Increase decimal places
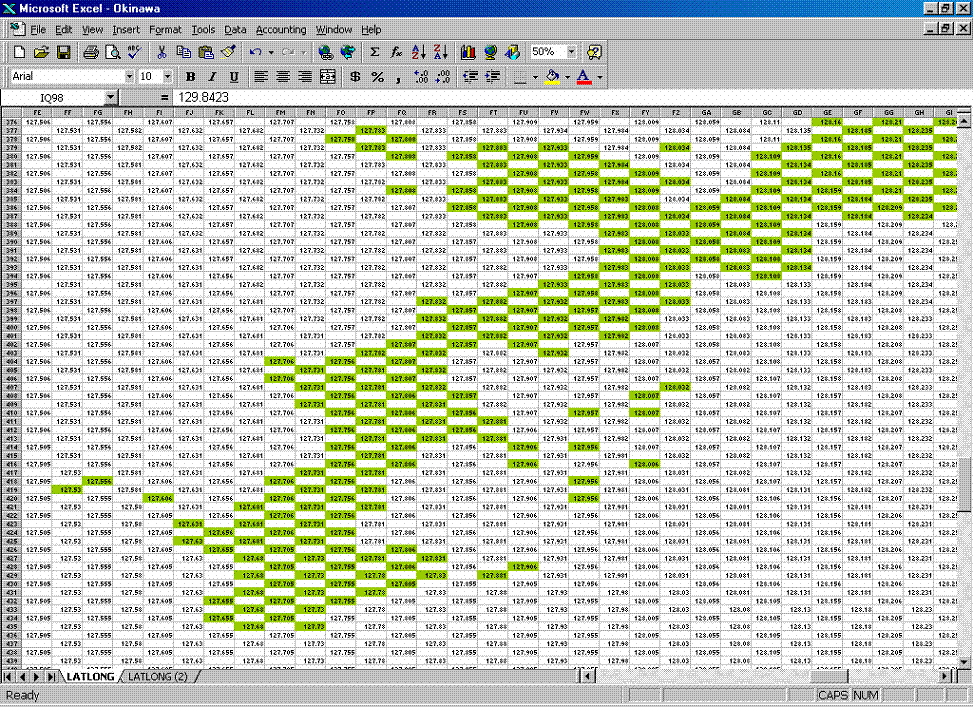This screenshot has width=973, height=707. point(421,76)
